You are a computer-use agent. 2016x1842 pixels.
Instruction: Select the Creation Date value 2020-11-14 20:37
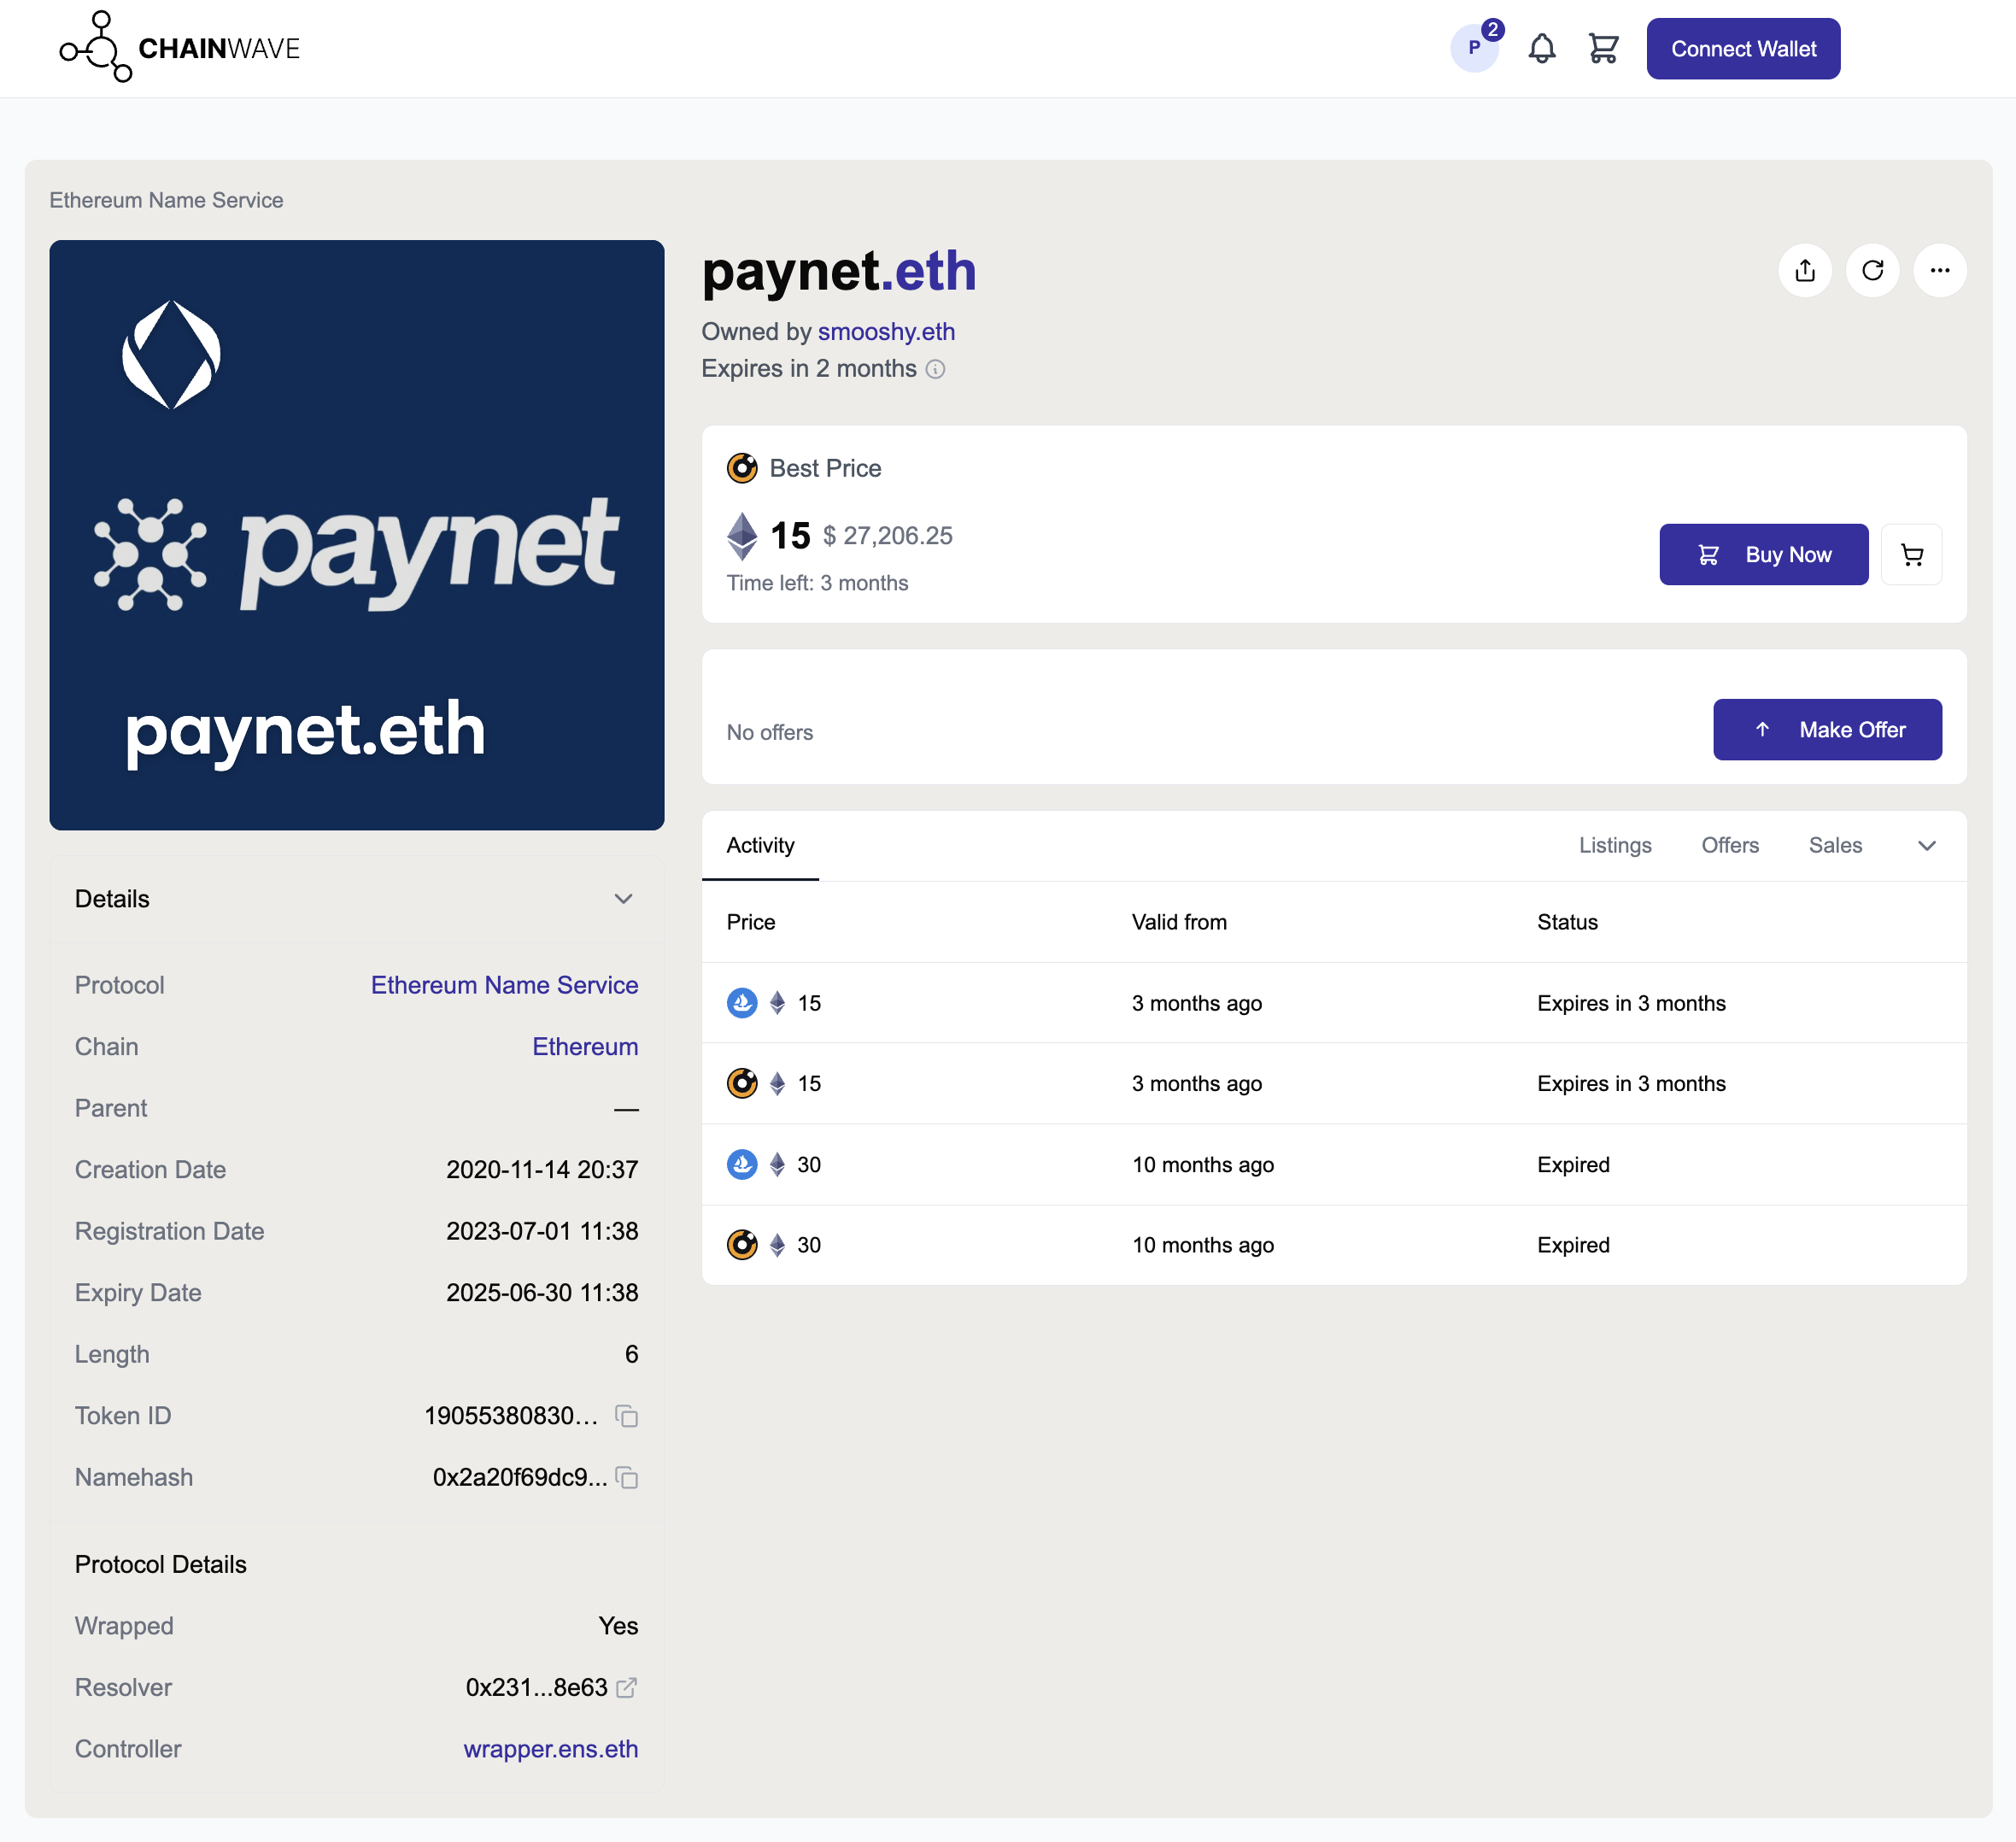point(542,1169)
